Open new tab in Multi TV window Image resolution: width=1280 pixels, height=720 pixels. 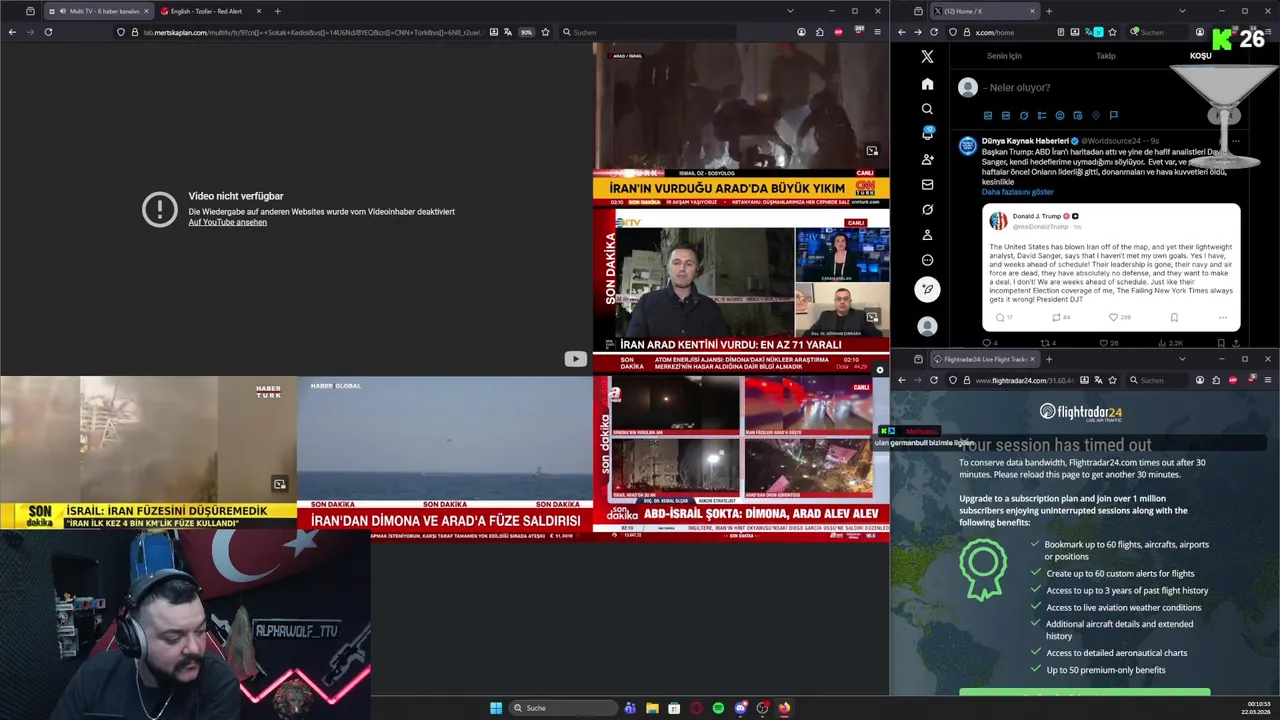[x=277, y=11]
